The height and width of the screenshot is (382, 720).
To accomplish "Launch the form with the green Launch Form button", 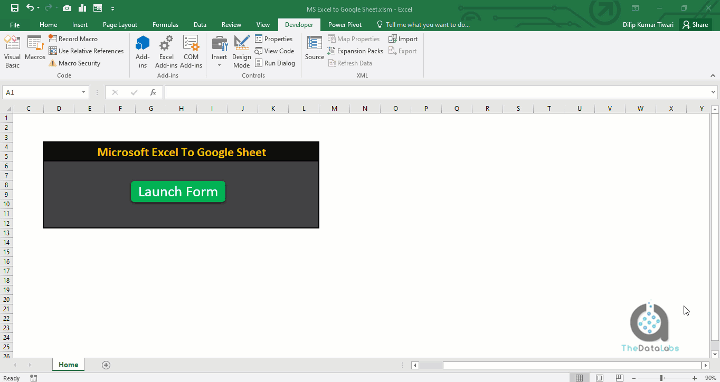I will coord(178,191).
